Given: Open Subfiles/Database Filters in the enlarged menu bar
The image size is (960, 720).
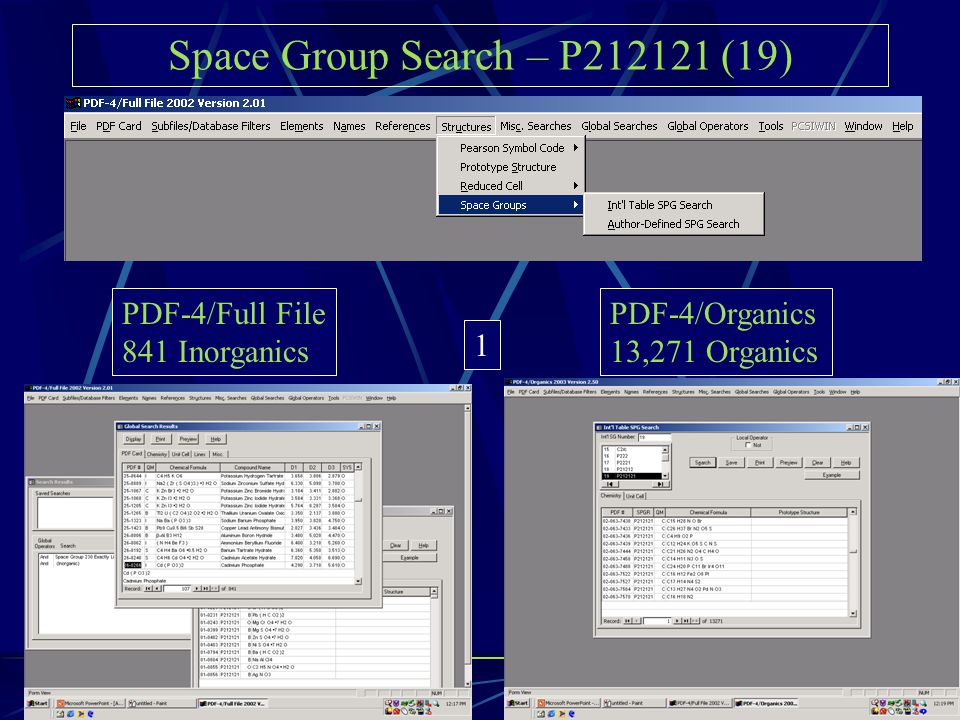Looking at the screenshot, I should coord(211,126).
